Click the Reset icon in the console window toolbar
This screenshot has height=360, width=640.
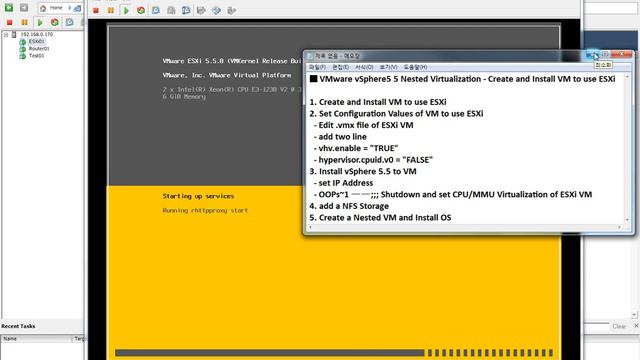[x=141, y=10]
